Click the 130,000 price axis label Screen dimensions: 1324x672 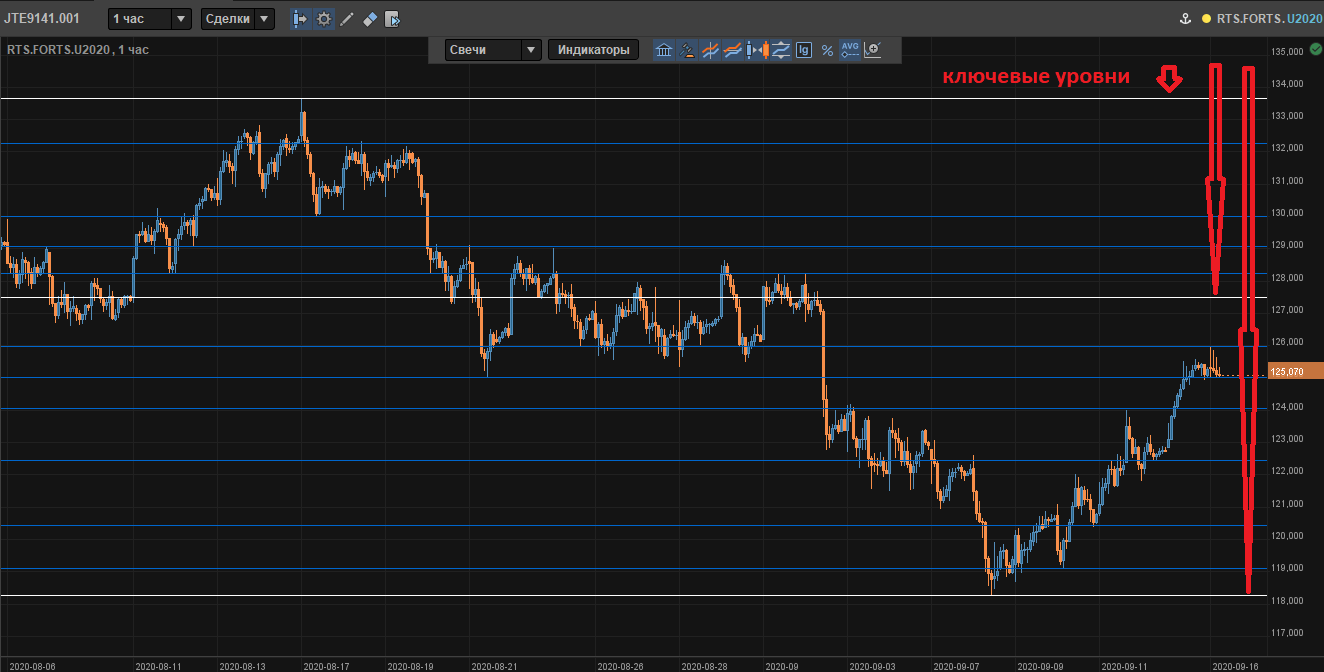pyautogui.click(x=1288, y=213)
